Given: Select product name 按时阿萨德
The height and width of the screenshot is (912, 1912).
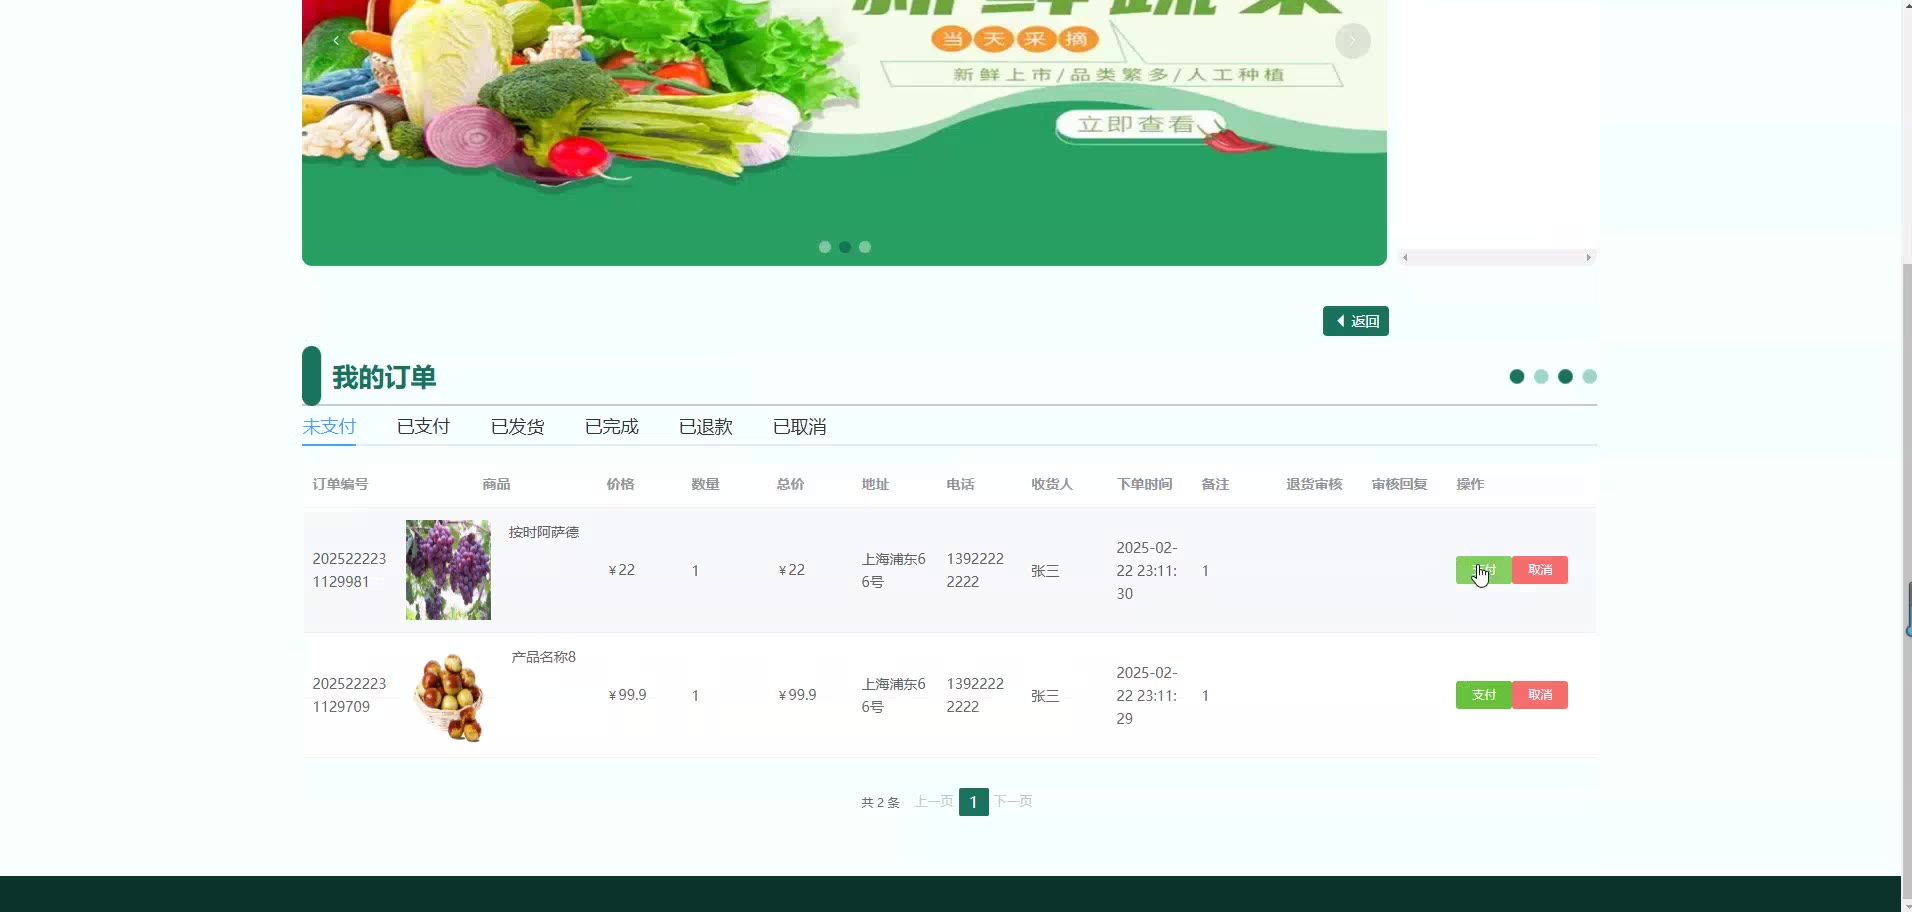Looking at the screenshot, I should click(x=544, y=532).
